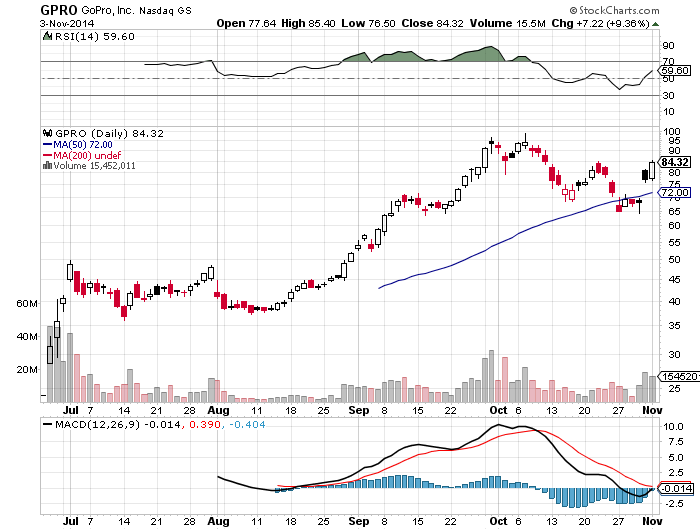Click the green up-triangle change indicator
The image size is (700, 530).
tap(655, 24)
